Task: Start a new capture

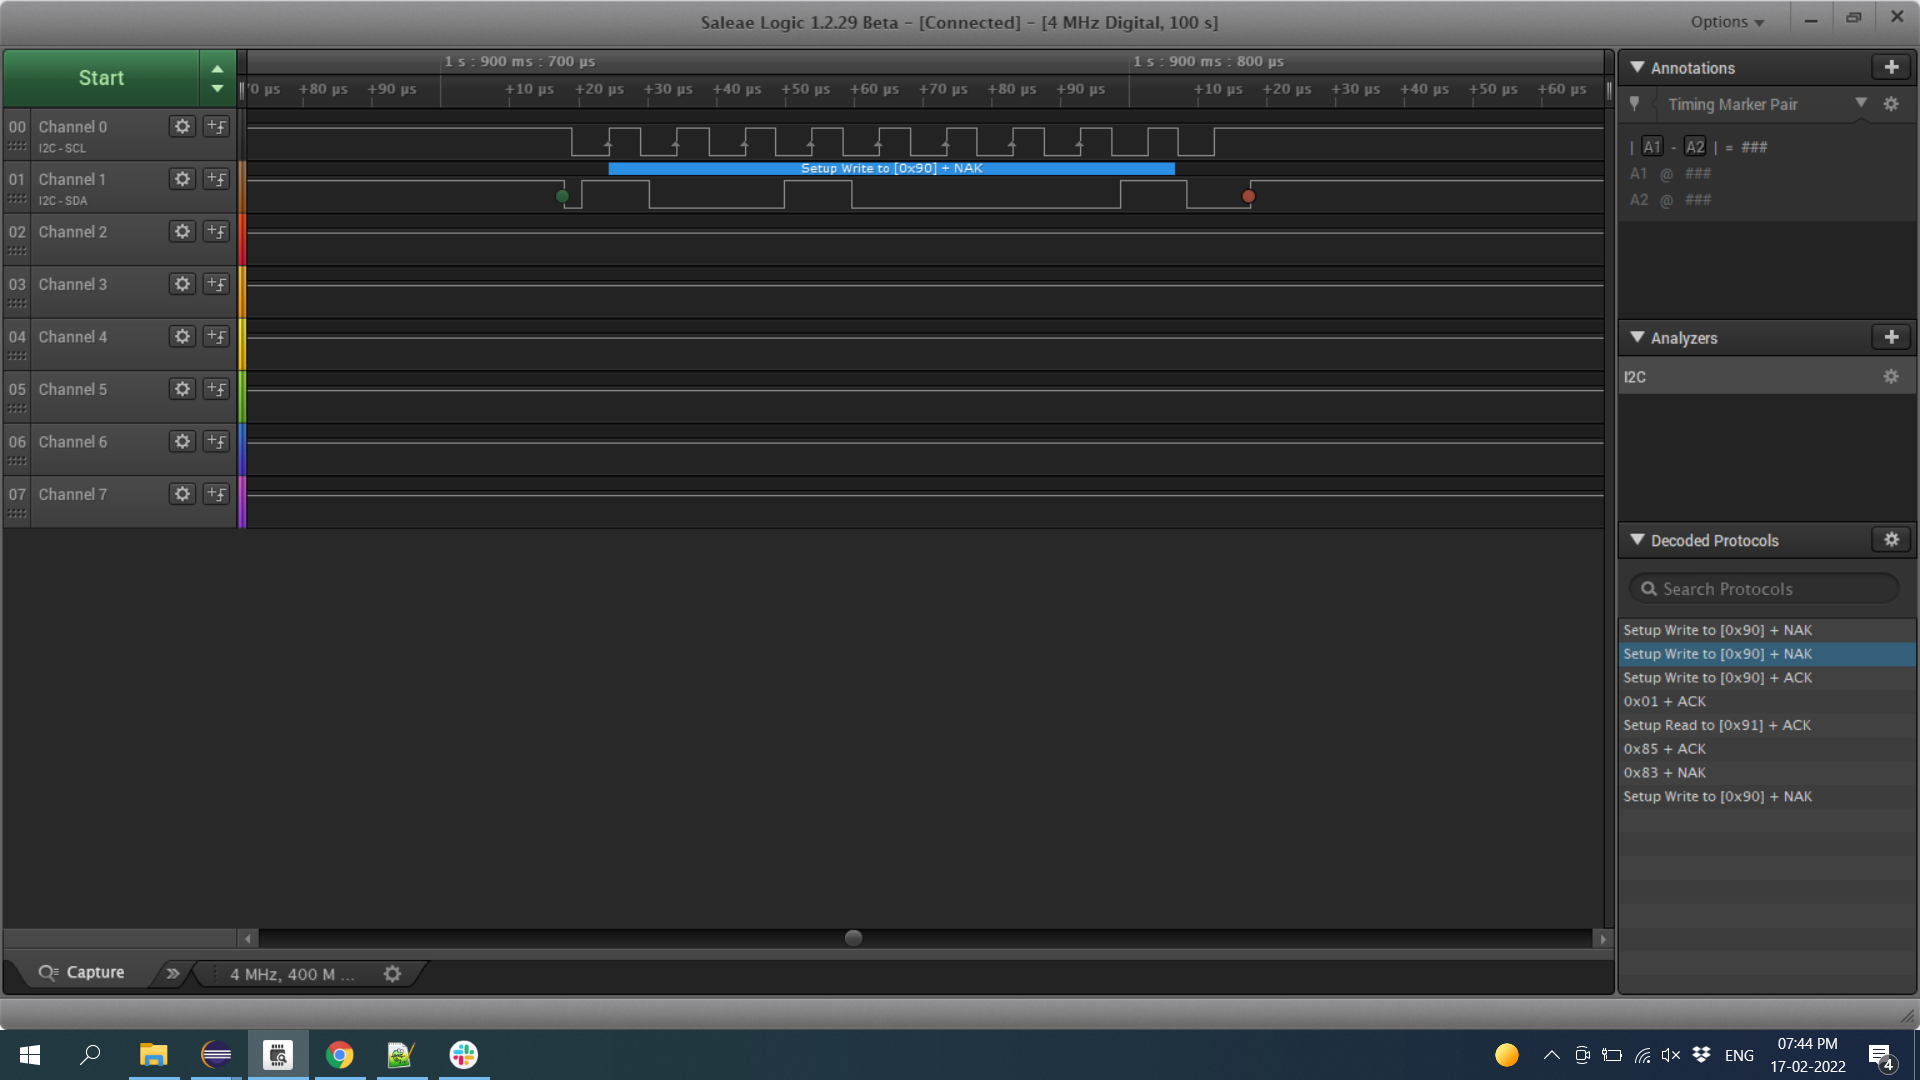Action: point(101,78)
